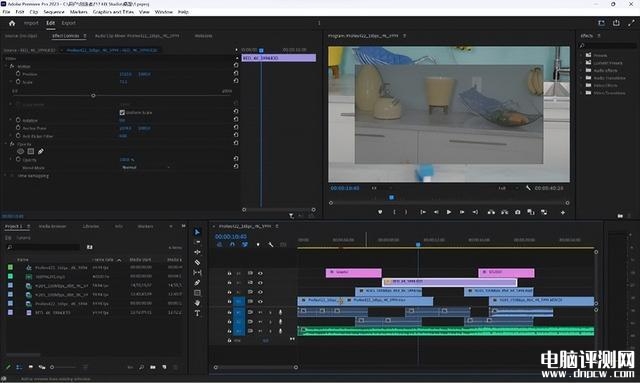640x383 pixels.
Task: Switch to the Import workspace tab
Action: 31,23
